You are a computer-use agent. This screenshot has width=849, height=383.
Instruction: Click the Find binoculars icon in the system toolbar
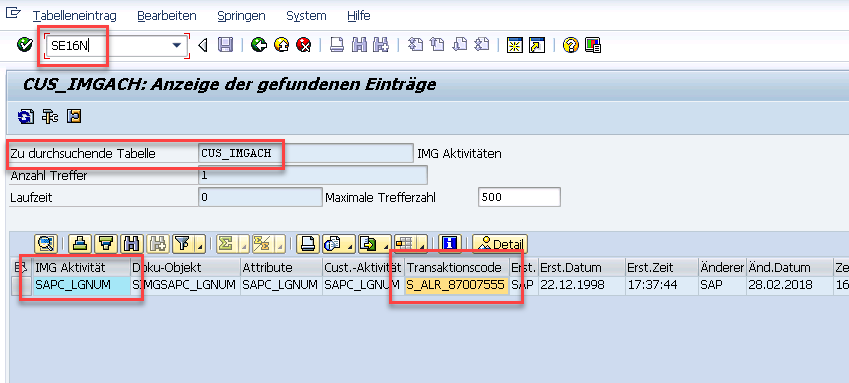coord(360,45)
